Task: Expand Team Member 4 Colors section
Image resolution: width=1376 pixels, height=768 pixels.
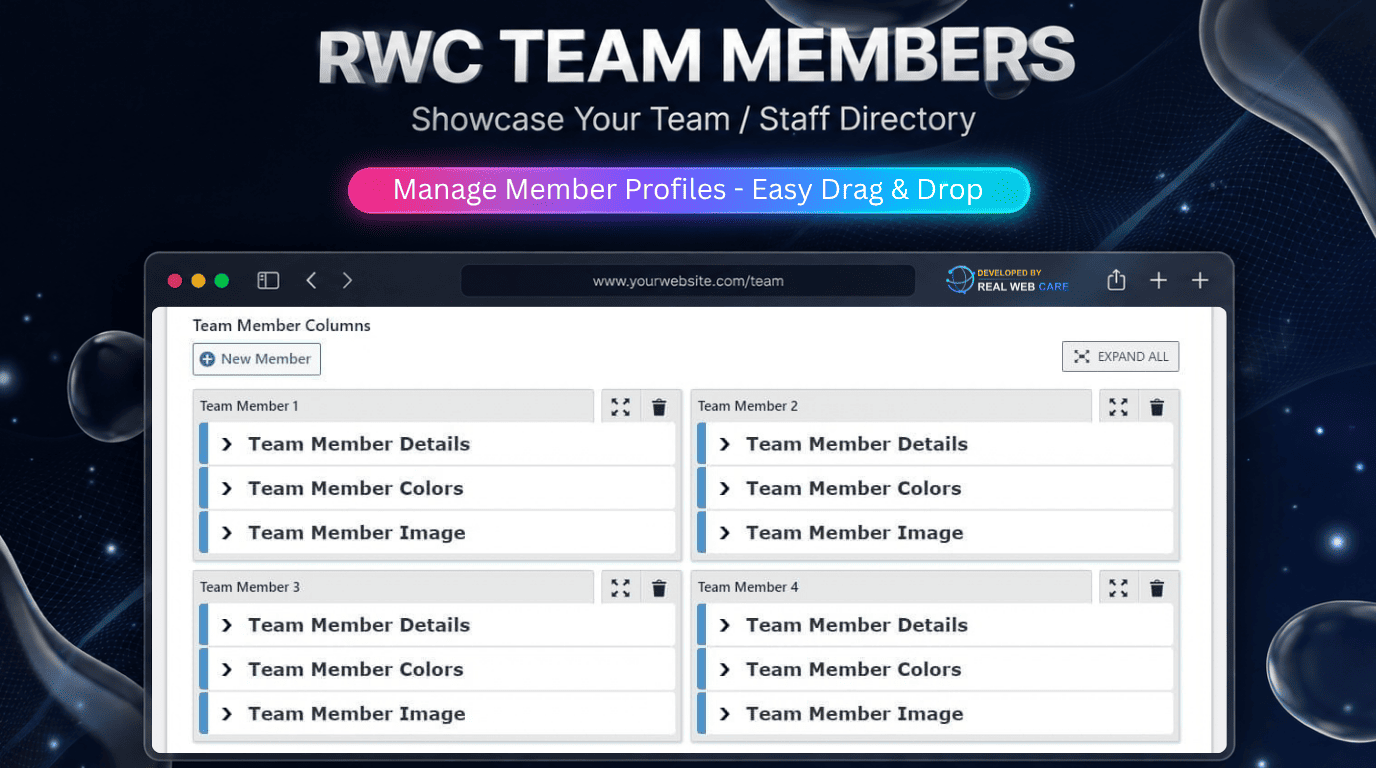Action: coord(935,669)
